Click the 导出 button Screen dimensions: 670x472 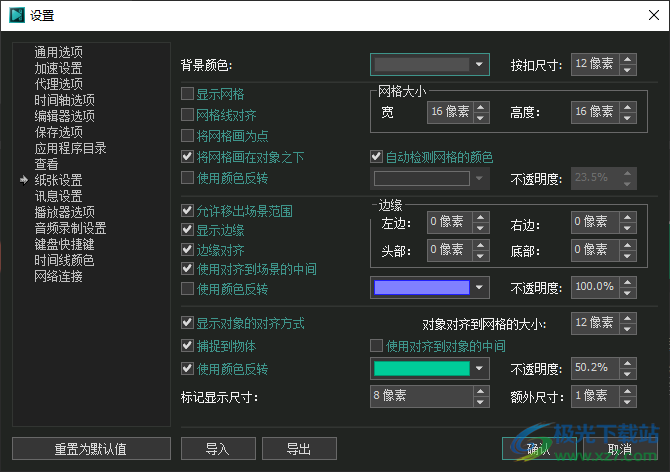tap(299, 449)
